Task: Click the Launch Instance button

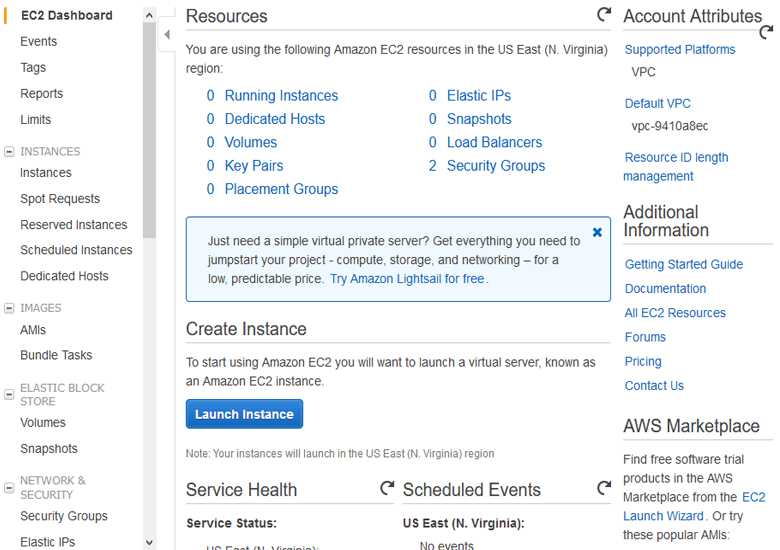Action: tap(244, 414)
